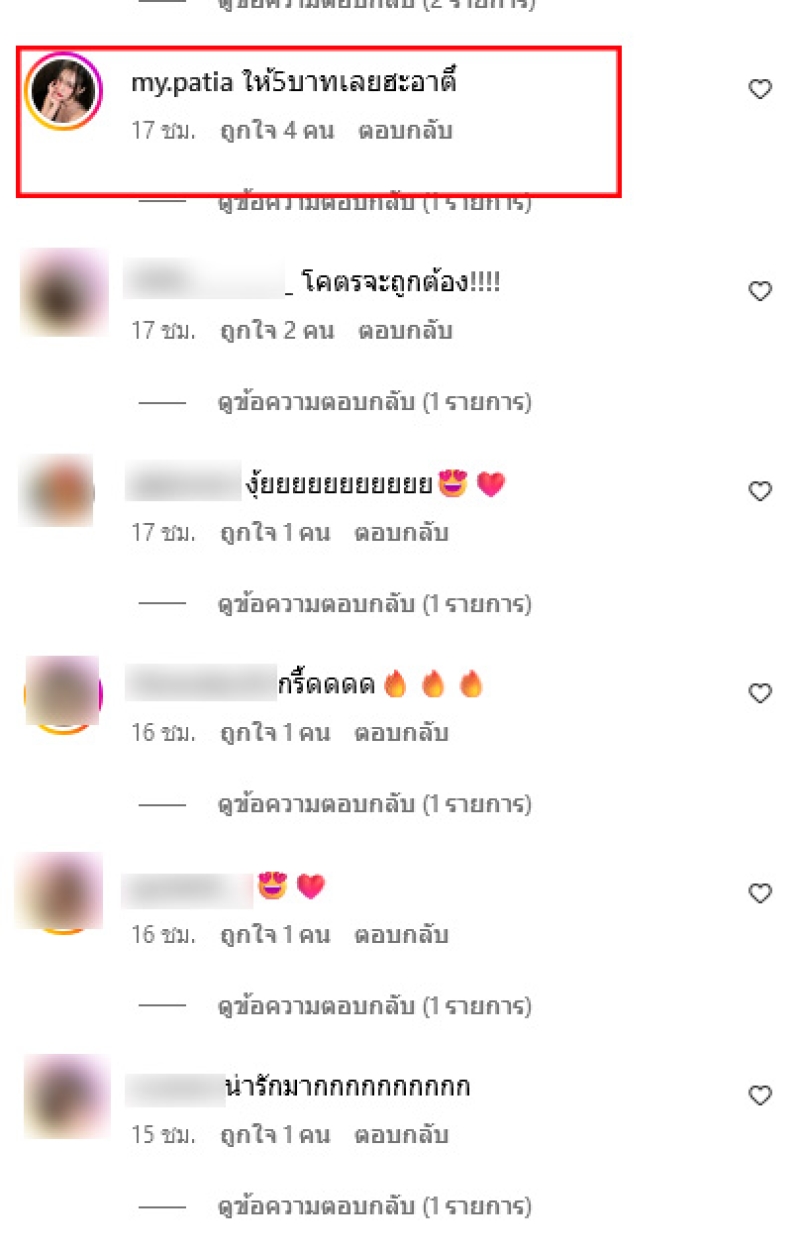
Task: Tap heart beside the งุ้ยยยยย comment
Action: (x=760, y=491)
